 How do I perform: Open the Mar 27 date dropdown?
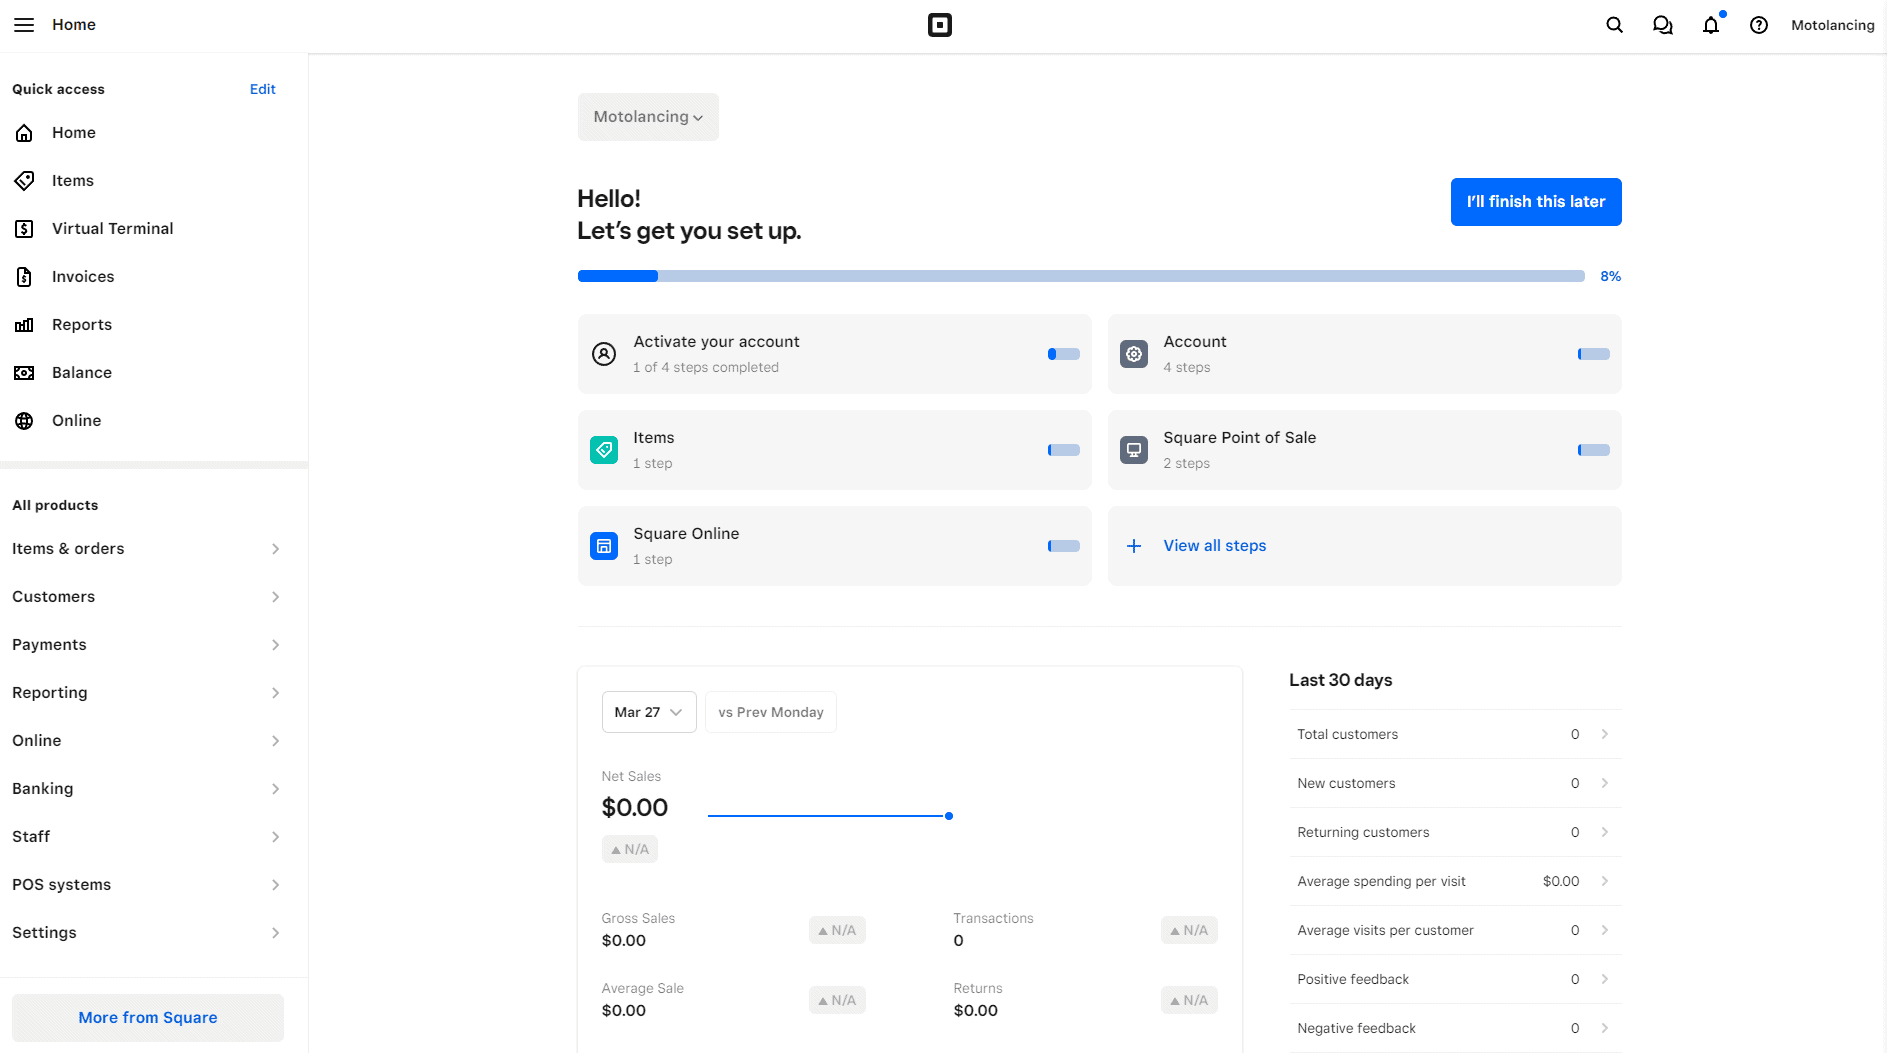pyautogui.click(x=648, y=712)
